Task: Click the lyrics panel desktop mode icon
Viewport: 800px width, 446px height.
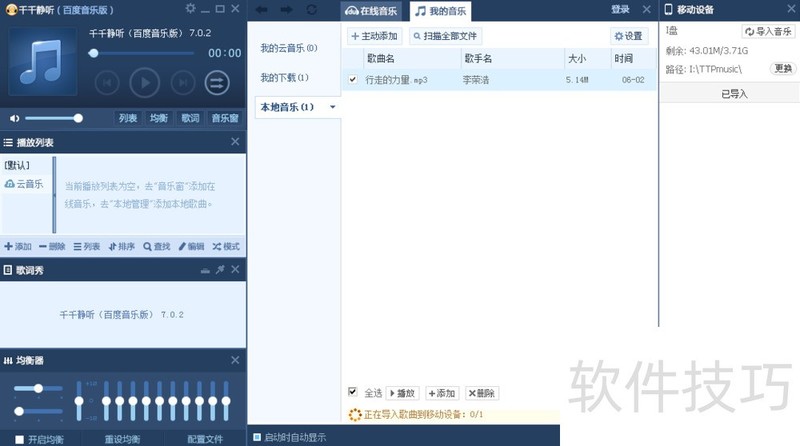Action: pyautogui.click(x=205, y=270)
